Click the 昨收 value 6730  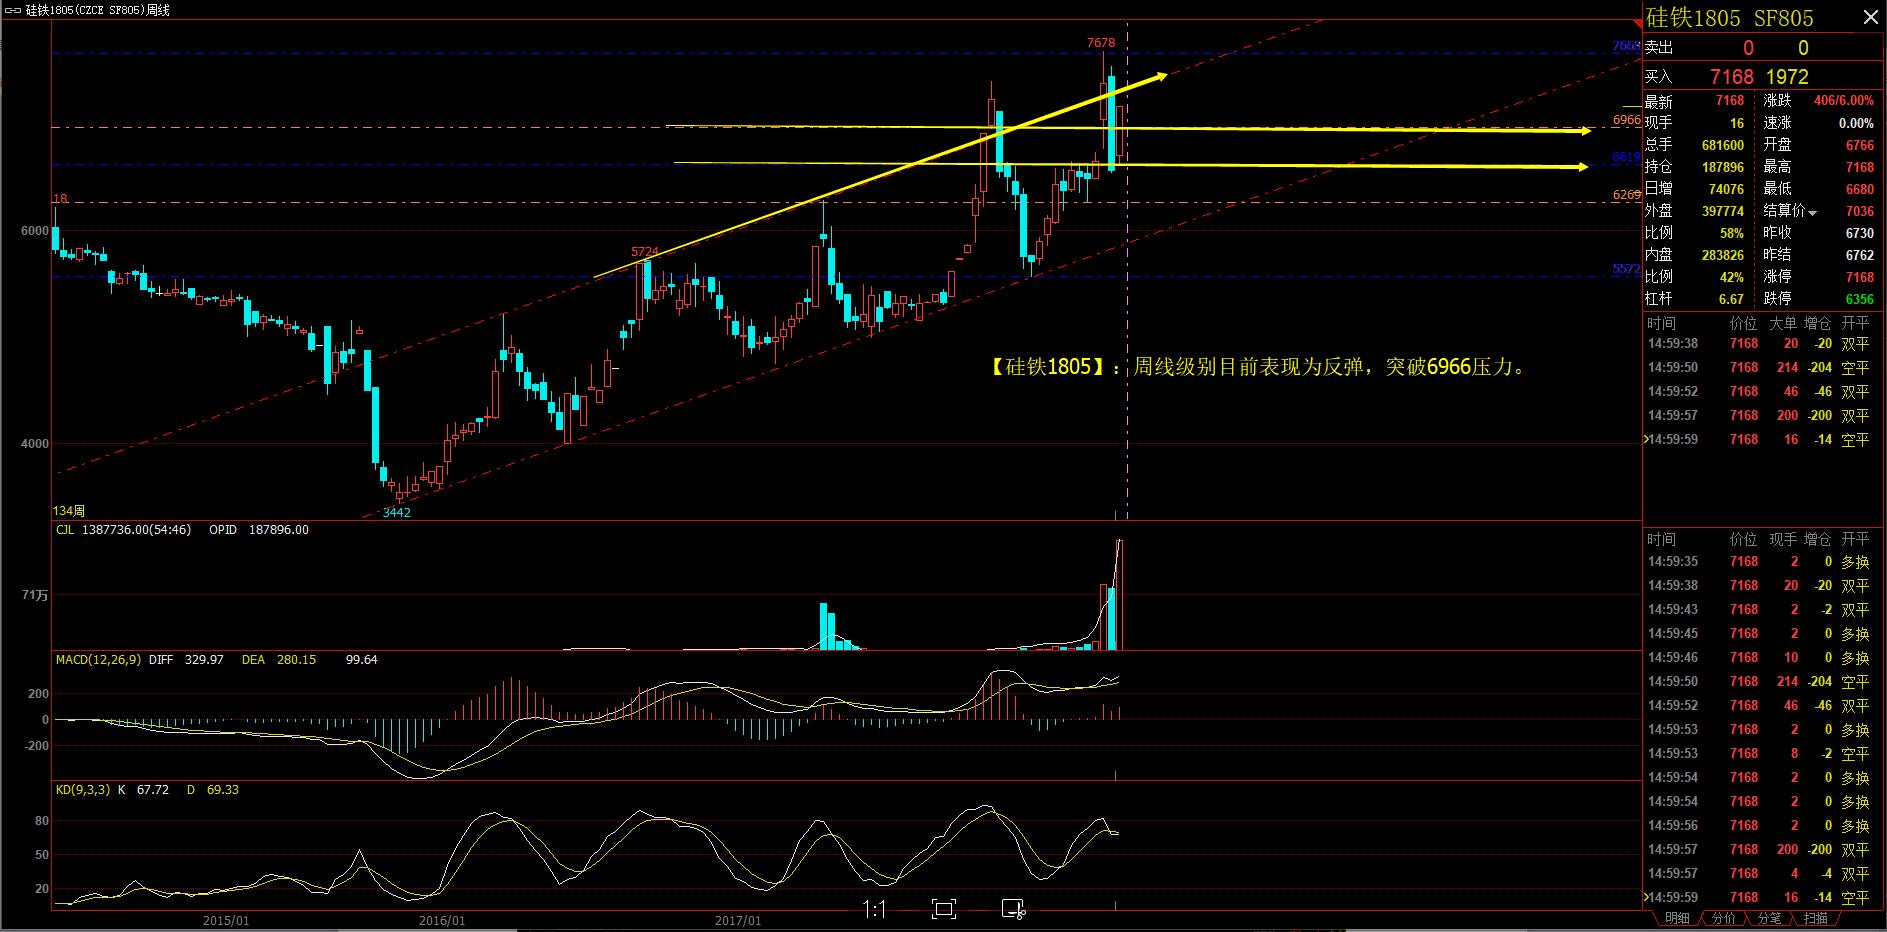tap(1860, 233)
